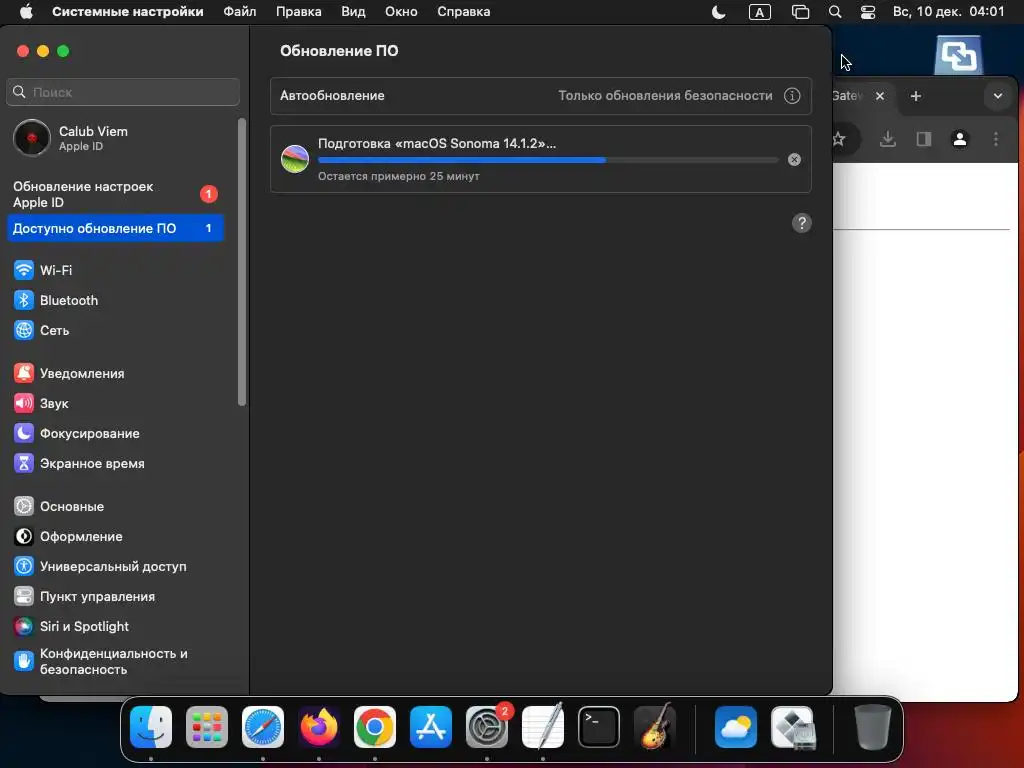Open Звук sound settings

118,403
